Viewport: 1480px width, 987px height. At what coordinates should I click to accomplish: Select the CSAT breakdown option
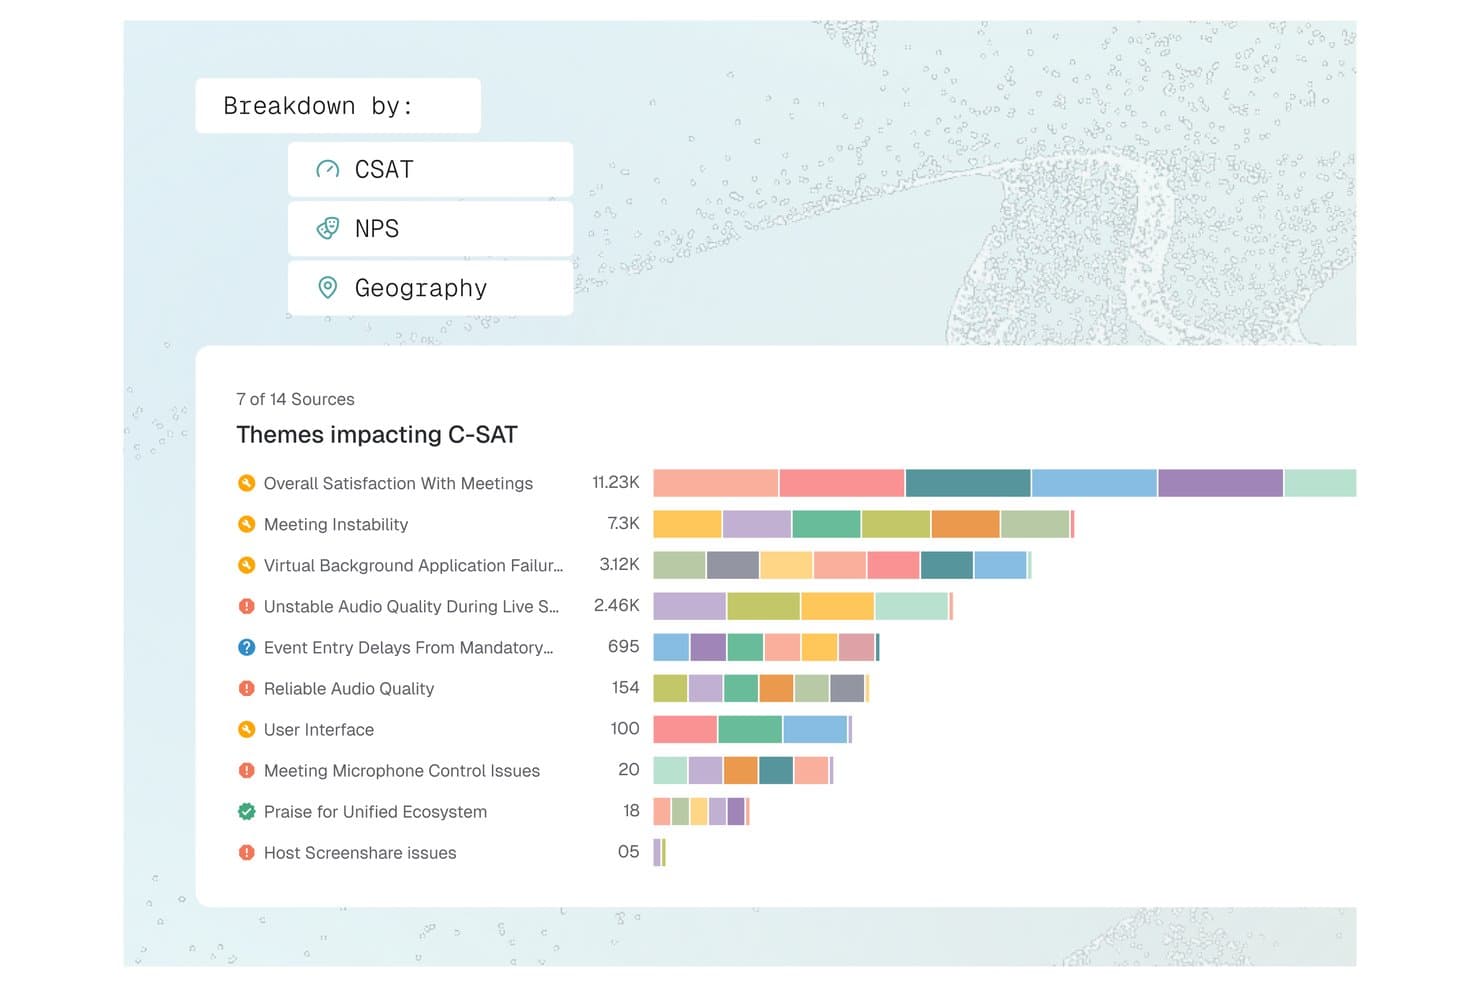(430, 169)
